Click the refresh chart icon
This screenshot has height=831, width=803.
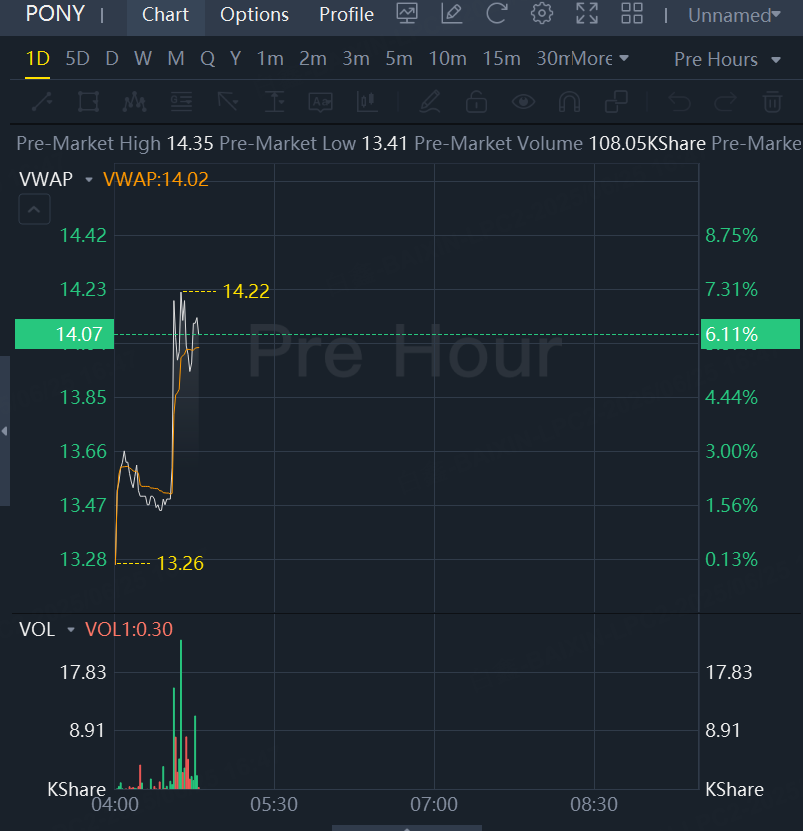coord(496,14)
